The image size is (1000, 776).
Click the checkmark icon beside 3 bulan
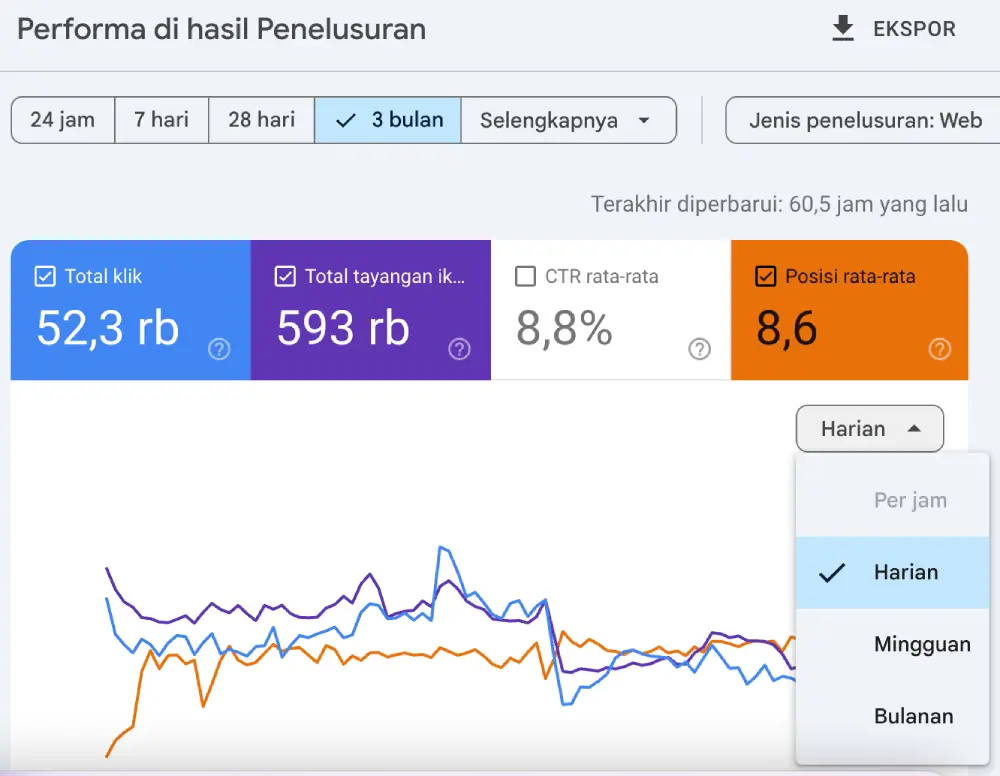(x=345, y=120)
